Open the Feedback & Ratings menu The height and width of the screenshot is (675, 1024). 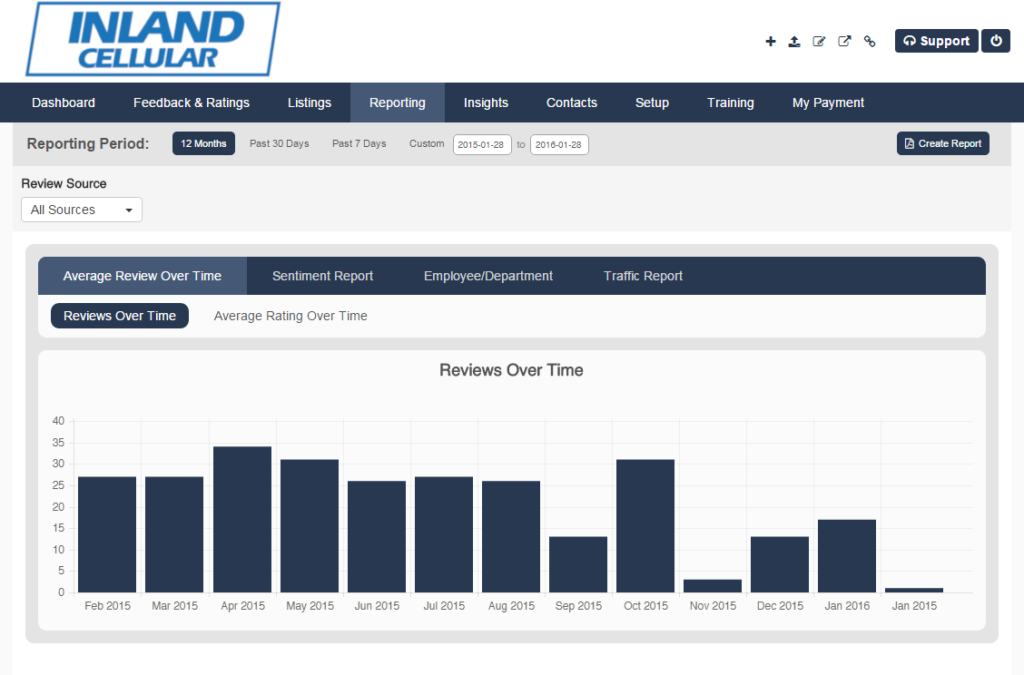click(x=191, y=103)
